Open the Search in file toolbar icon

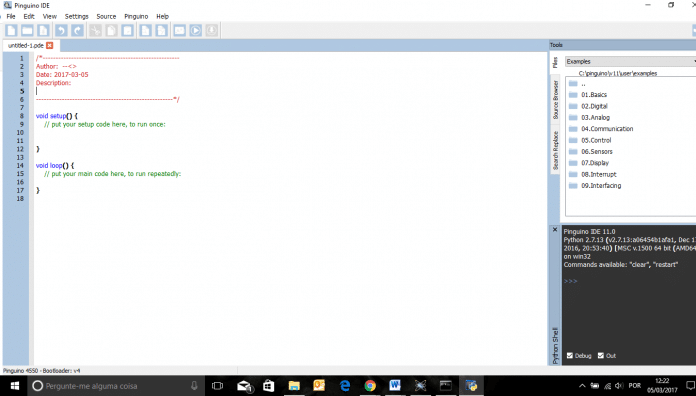(x=145, y=30)
